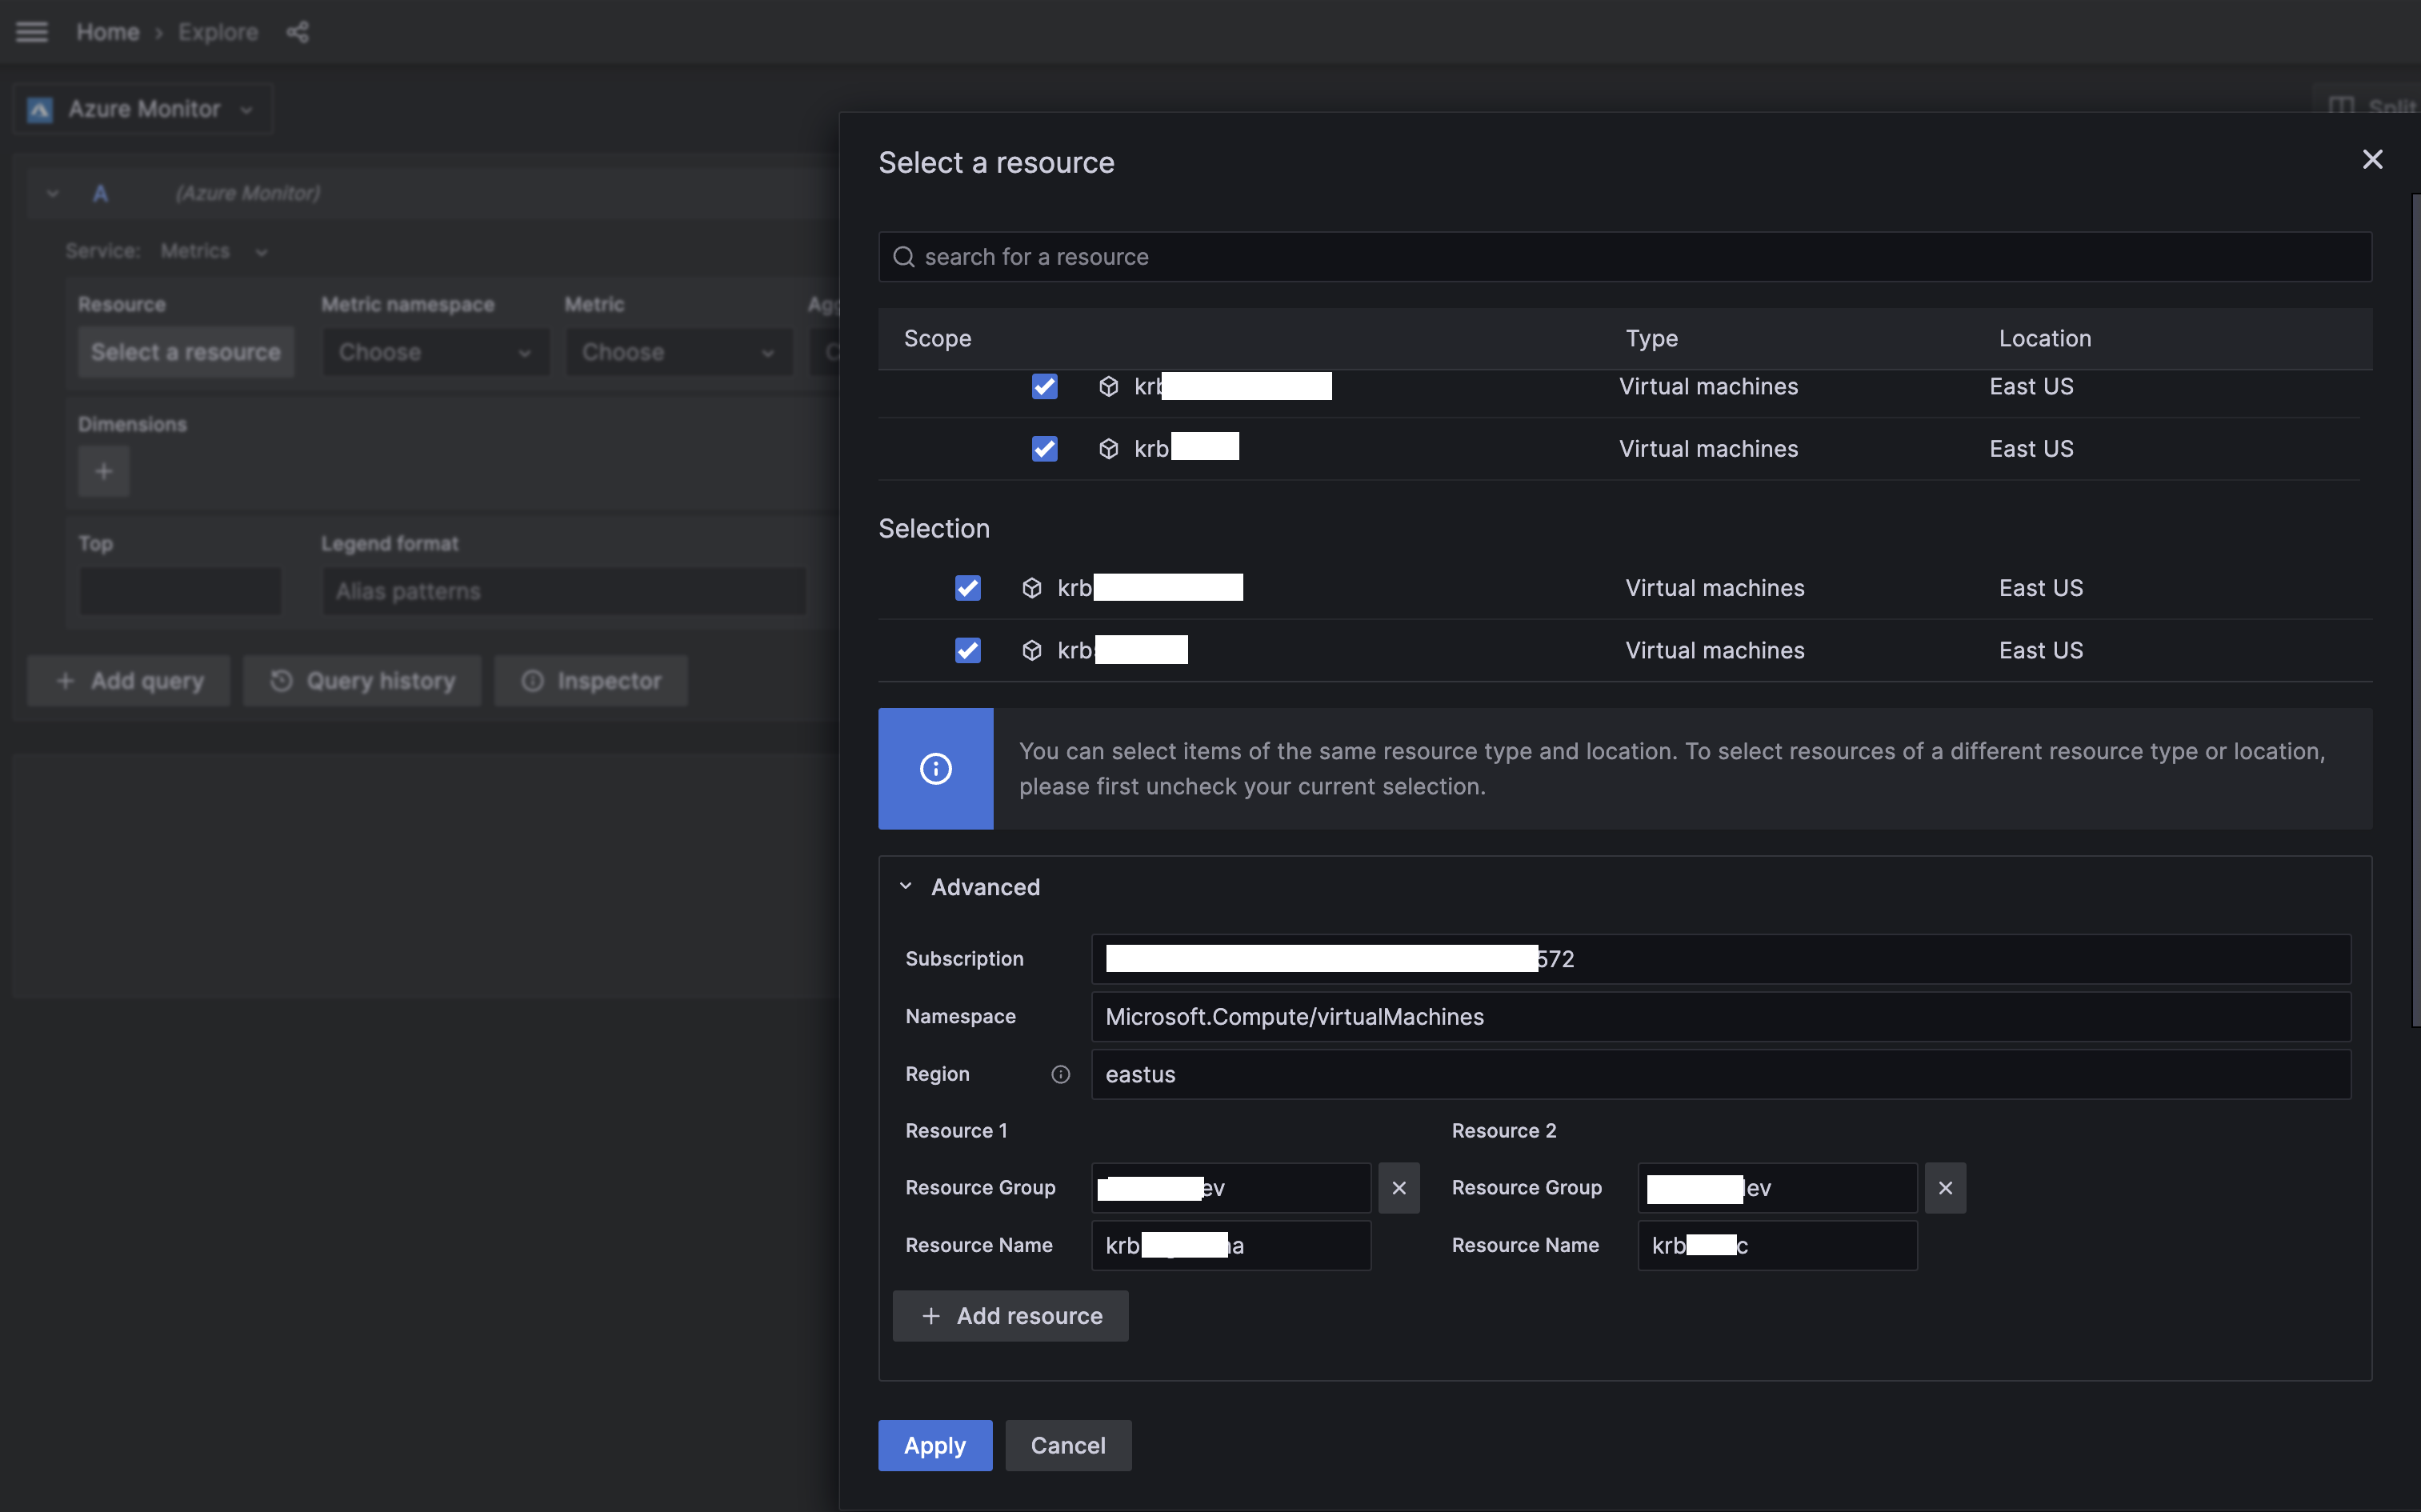Close the Select a resource dialog
The width and height of the screenshot is (2421, 1512).
point(2371,160)
